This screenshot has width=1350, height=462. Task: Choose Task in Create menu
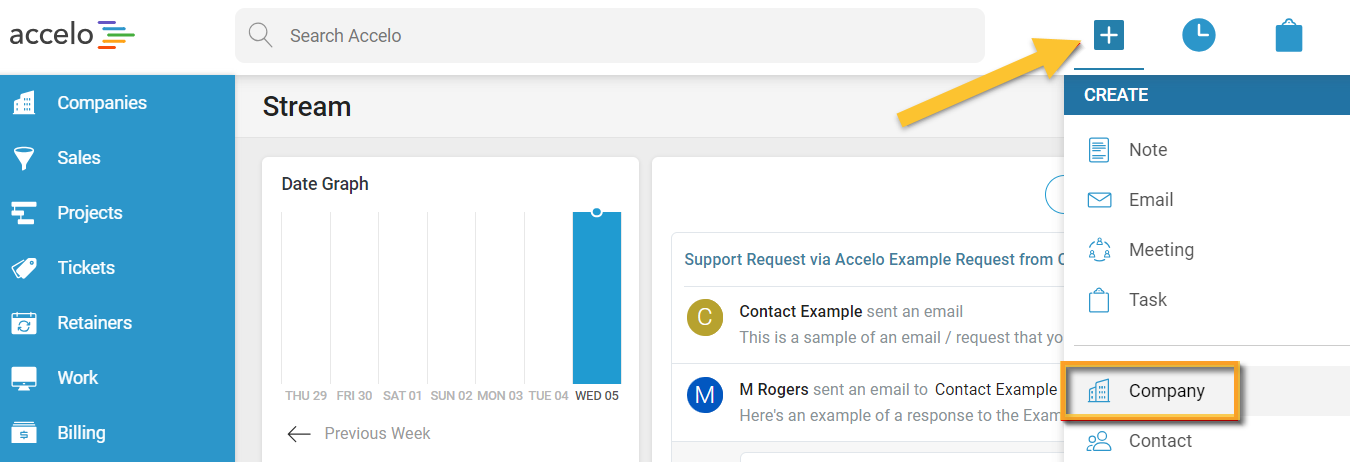point(1147,300)
